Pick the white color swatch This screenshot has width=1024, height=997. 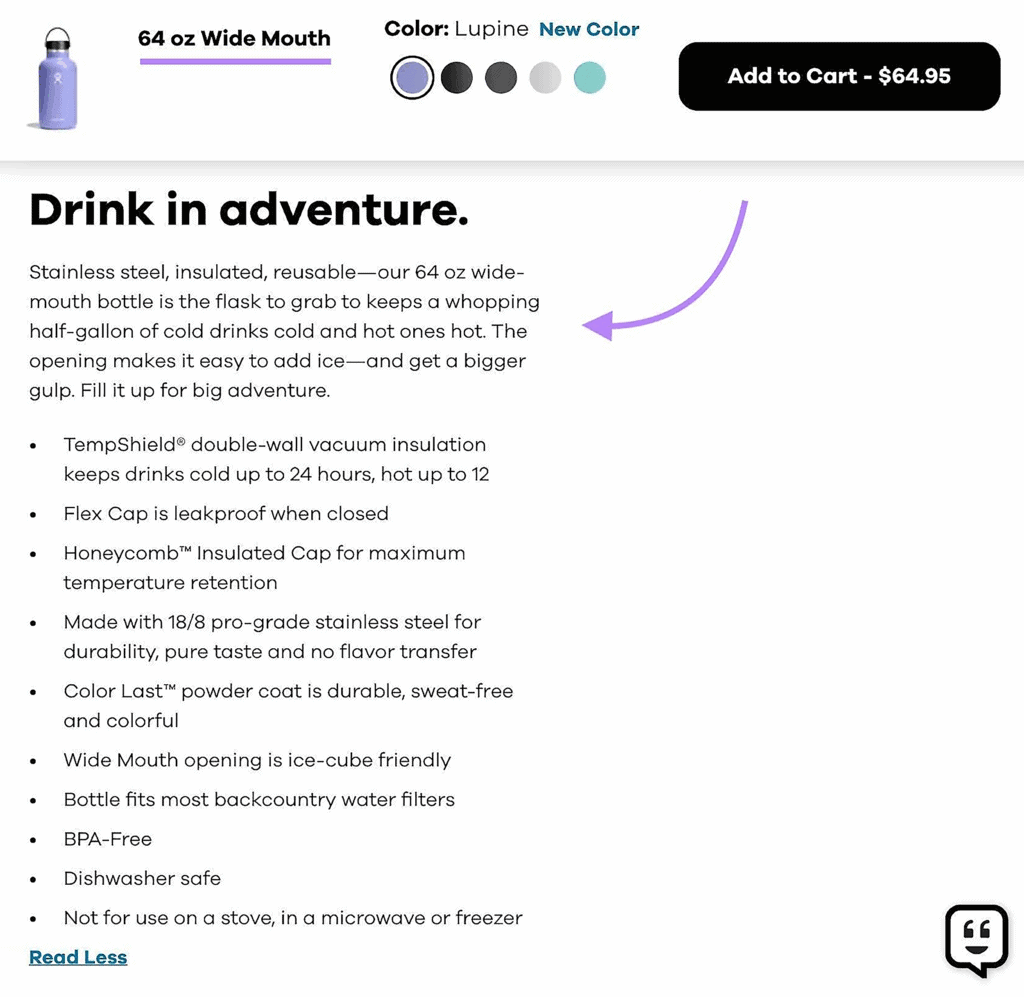(545, 77)
